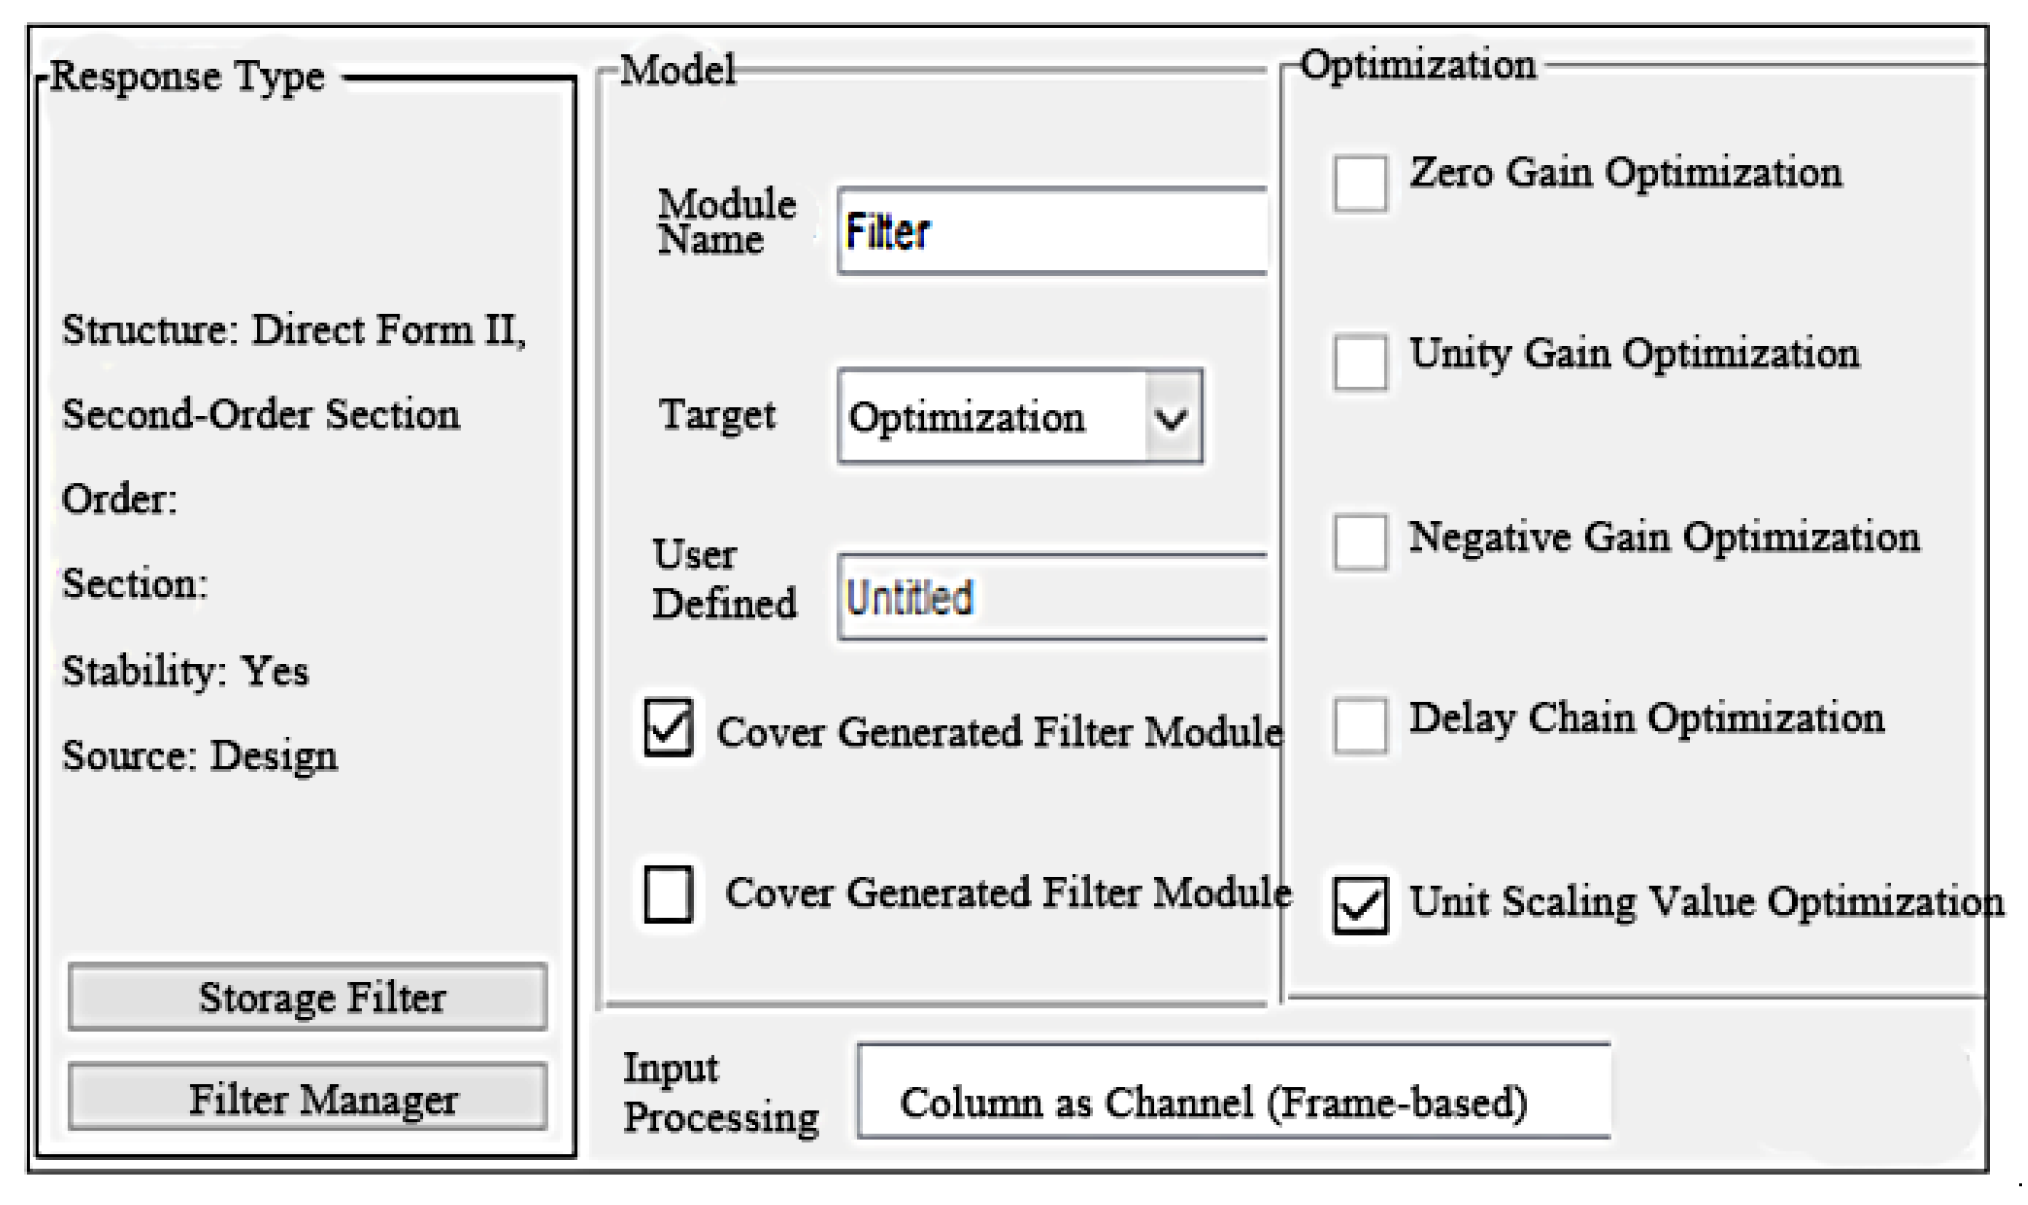Uncheck Unit Scaling Value Optimization
The image size is (2028, 1205).
click(x=1360, y=905)
